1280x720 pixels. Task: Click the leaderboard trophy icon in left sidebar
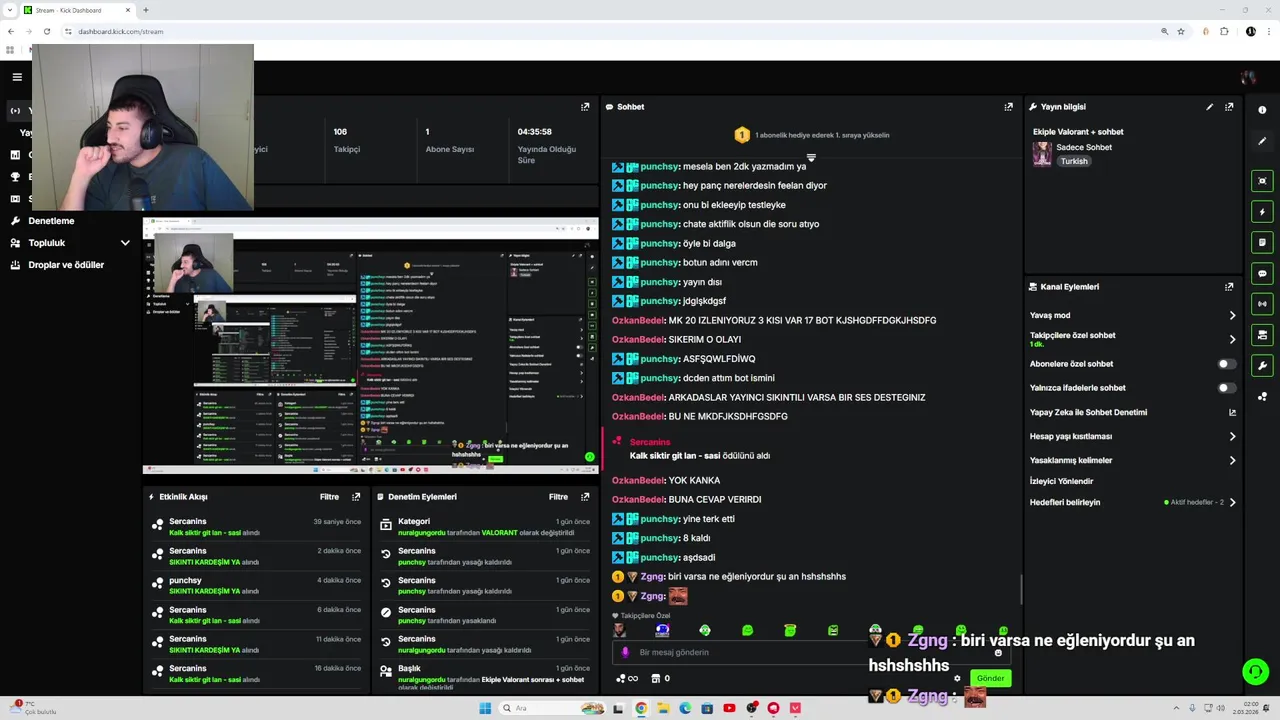pyautogui.click(x=16, y=177)
